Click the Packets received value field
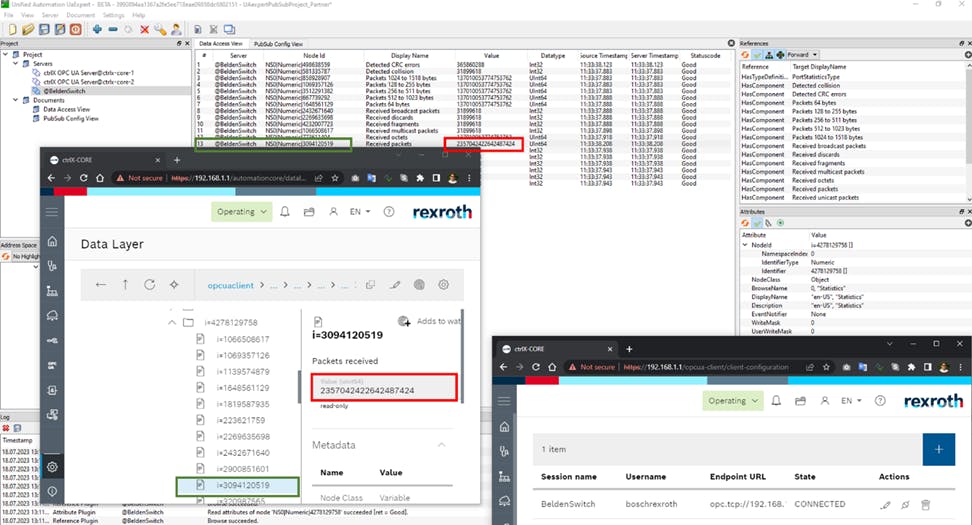 pos(384,387)
